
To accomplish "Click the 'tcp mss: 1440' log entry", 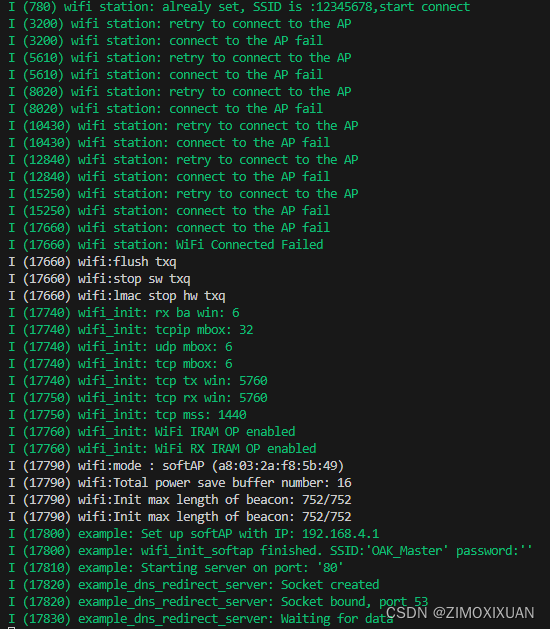I will point(127,414).
